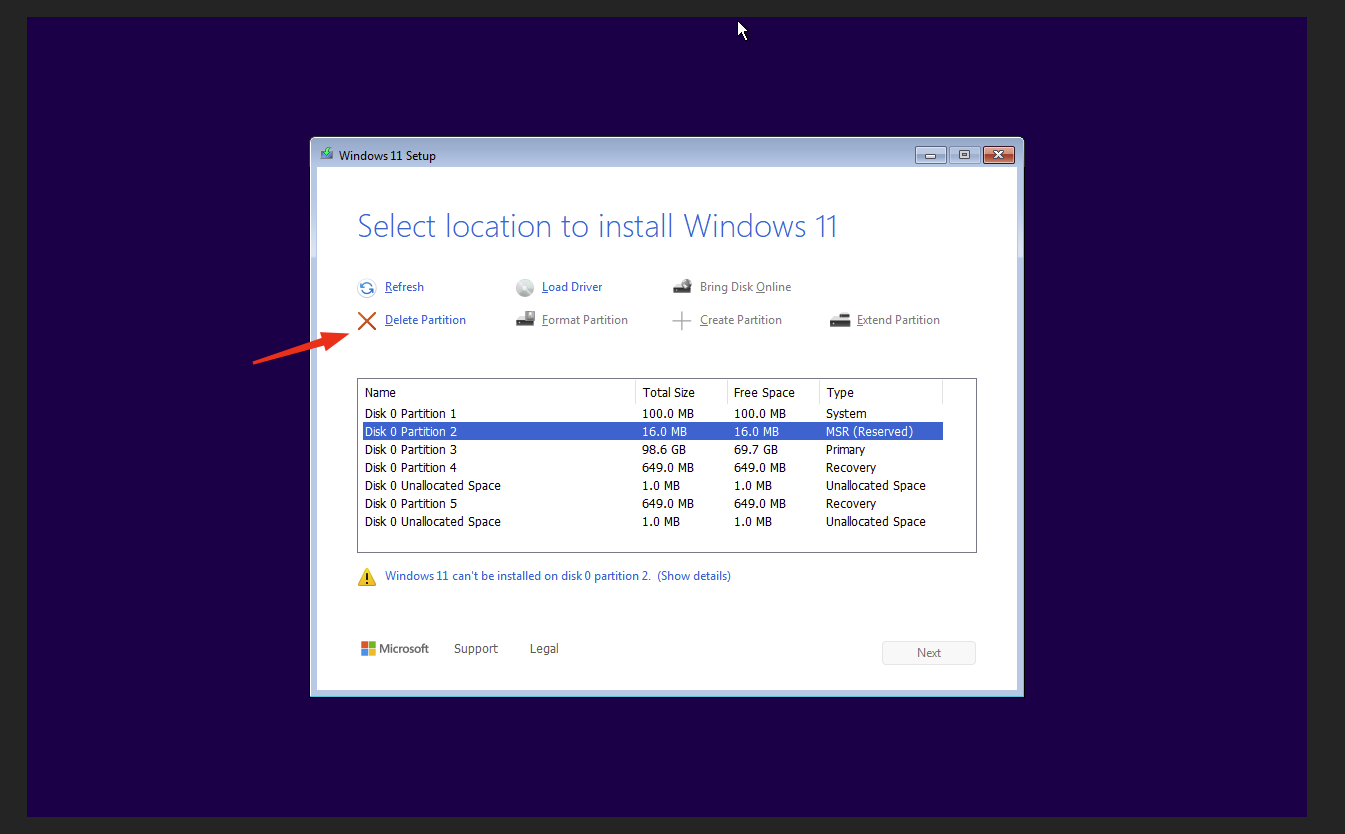Click the plus Create Partition icon
1345x834 pixels.
[x=682, y=320]
